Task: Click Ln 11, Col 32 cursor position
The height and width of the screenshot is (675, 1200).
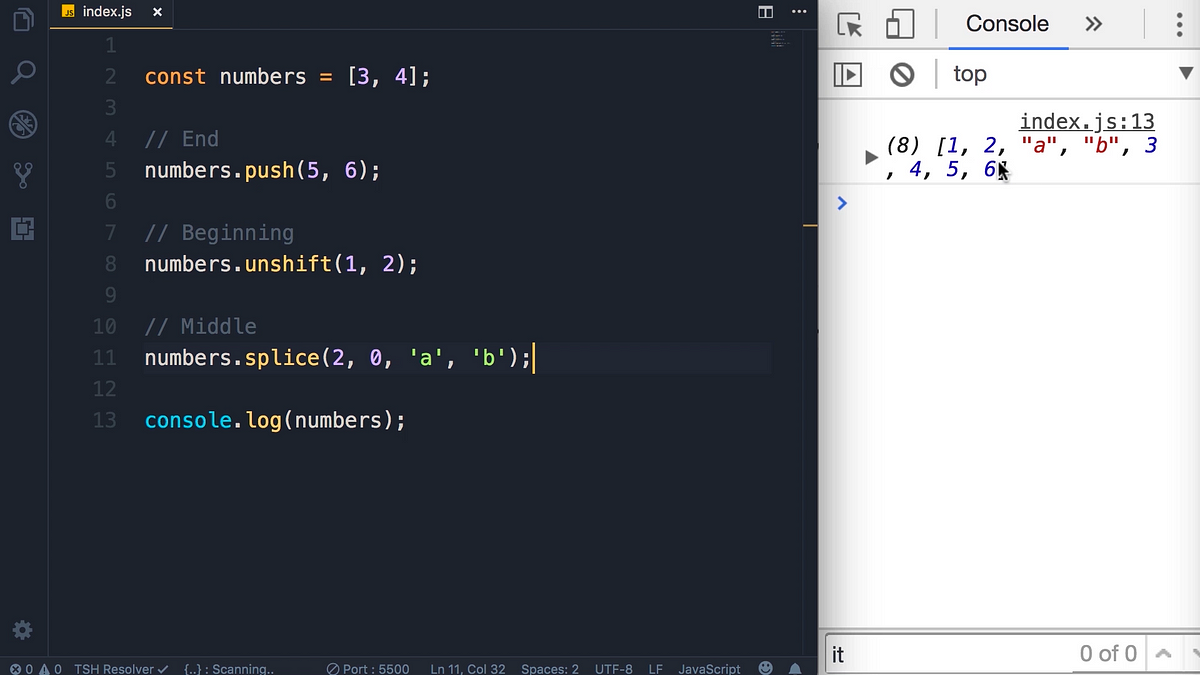Action: click(468, 668)
